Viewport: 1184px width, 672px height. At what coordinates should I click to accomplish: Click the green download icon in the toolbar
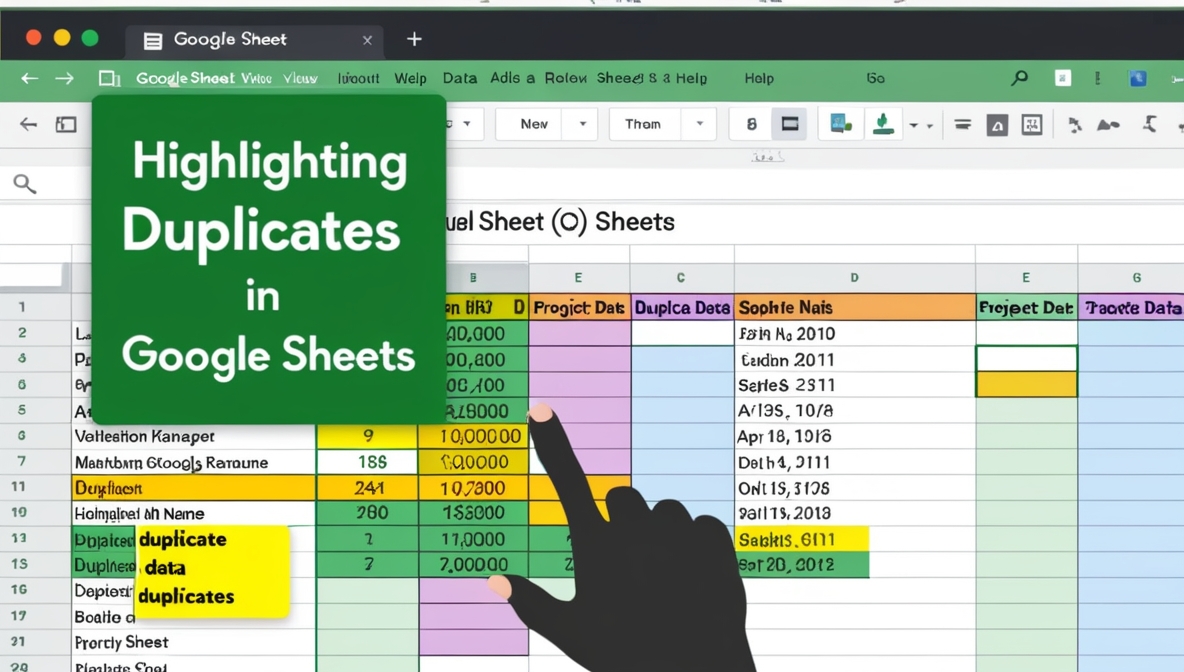pos(883,123)
